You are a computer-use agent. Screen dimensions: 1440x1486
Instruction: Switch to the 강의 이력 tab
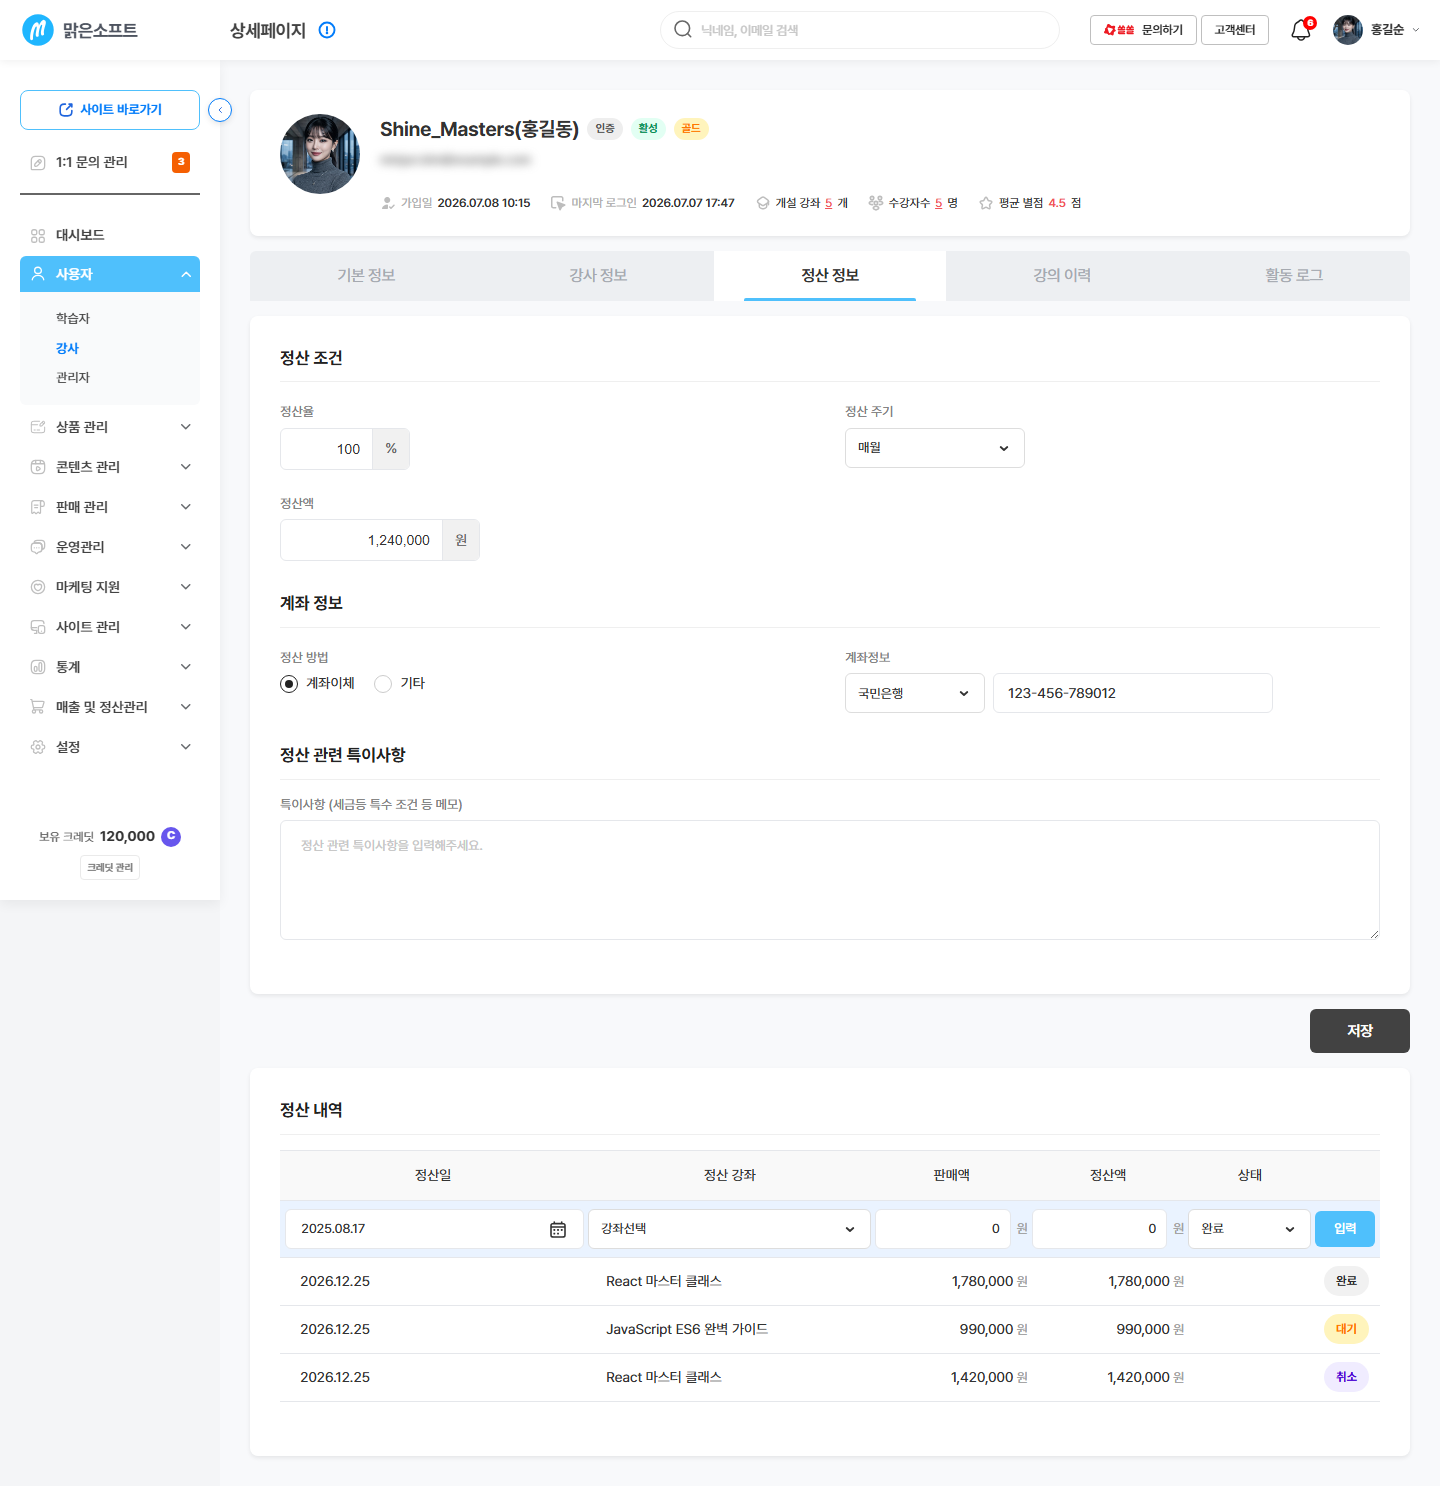1062,276
